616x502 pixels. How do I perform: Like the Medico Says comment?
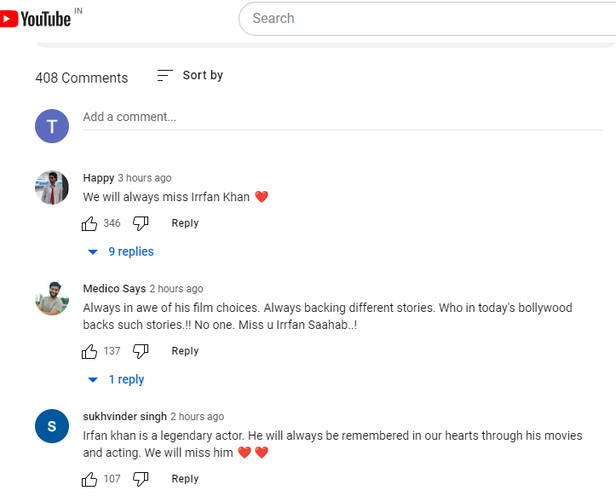tap(90, 351)
